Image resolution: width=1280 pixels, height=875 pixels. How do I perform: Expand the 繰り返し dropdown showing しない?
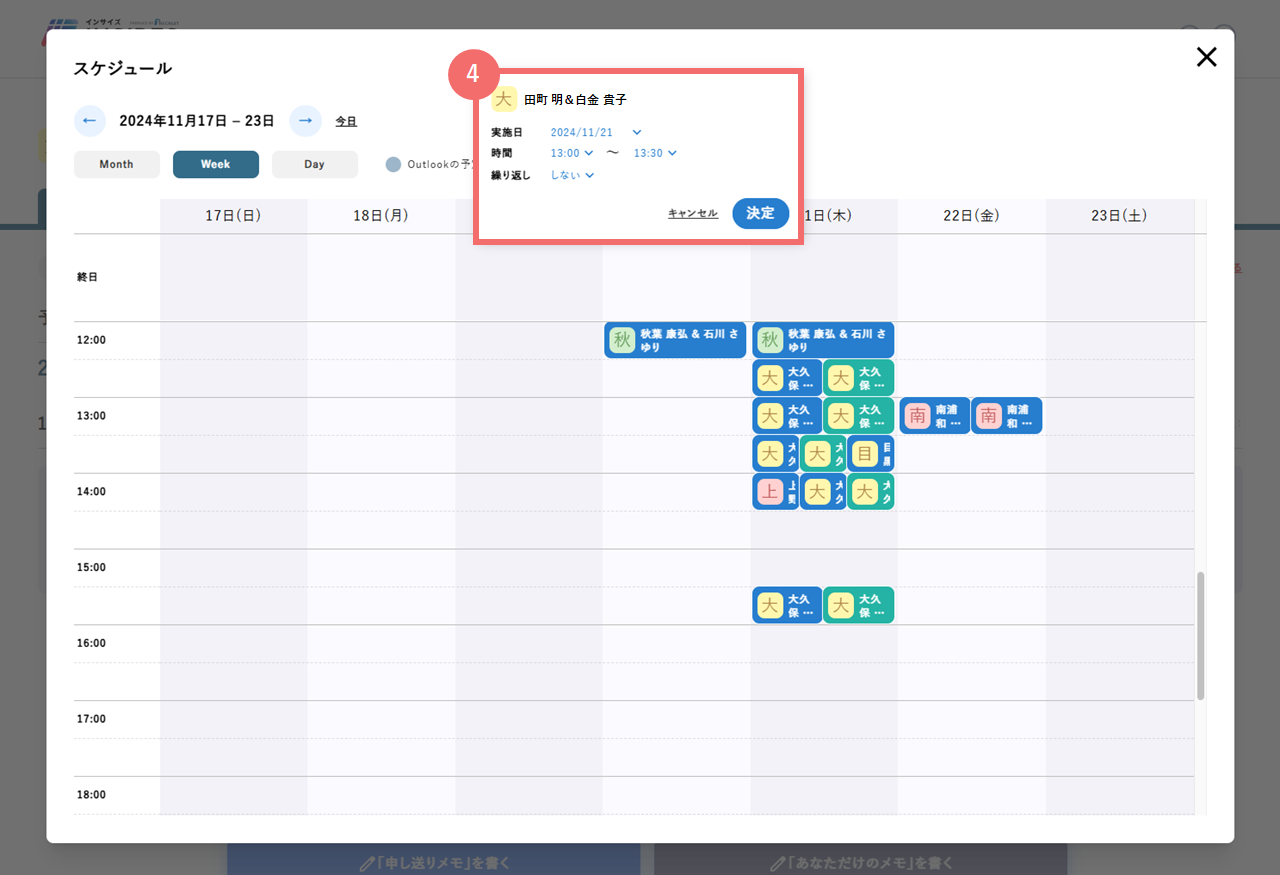click(x=573, y=175)
